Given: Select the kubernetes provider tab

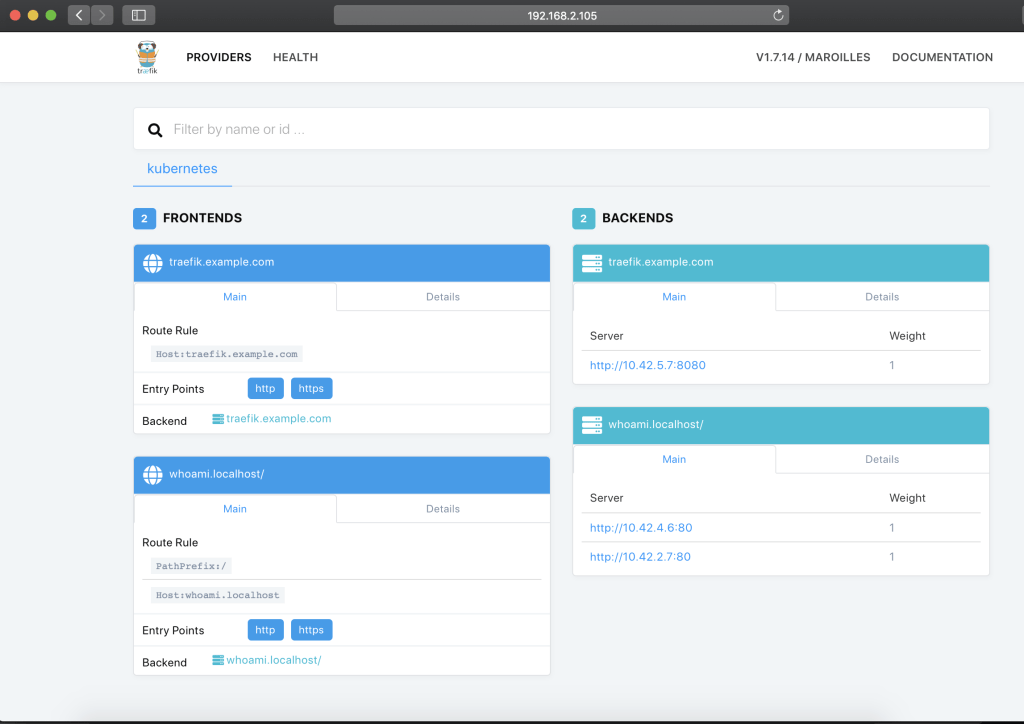Looking at the screenshot, I should [x=182, y=168].
